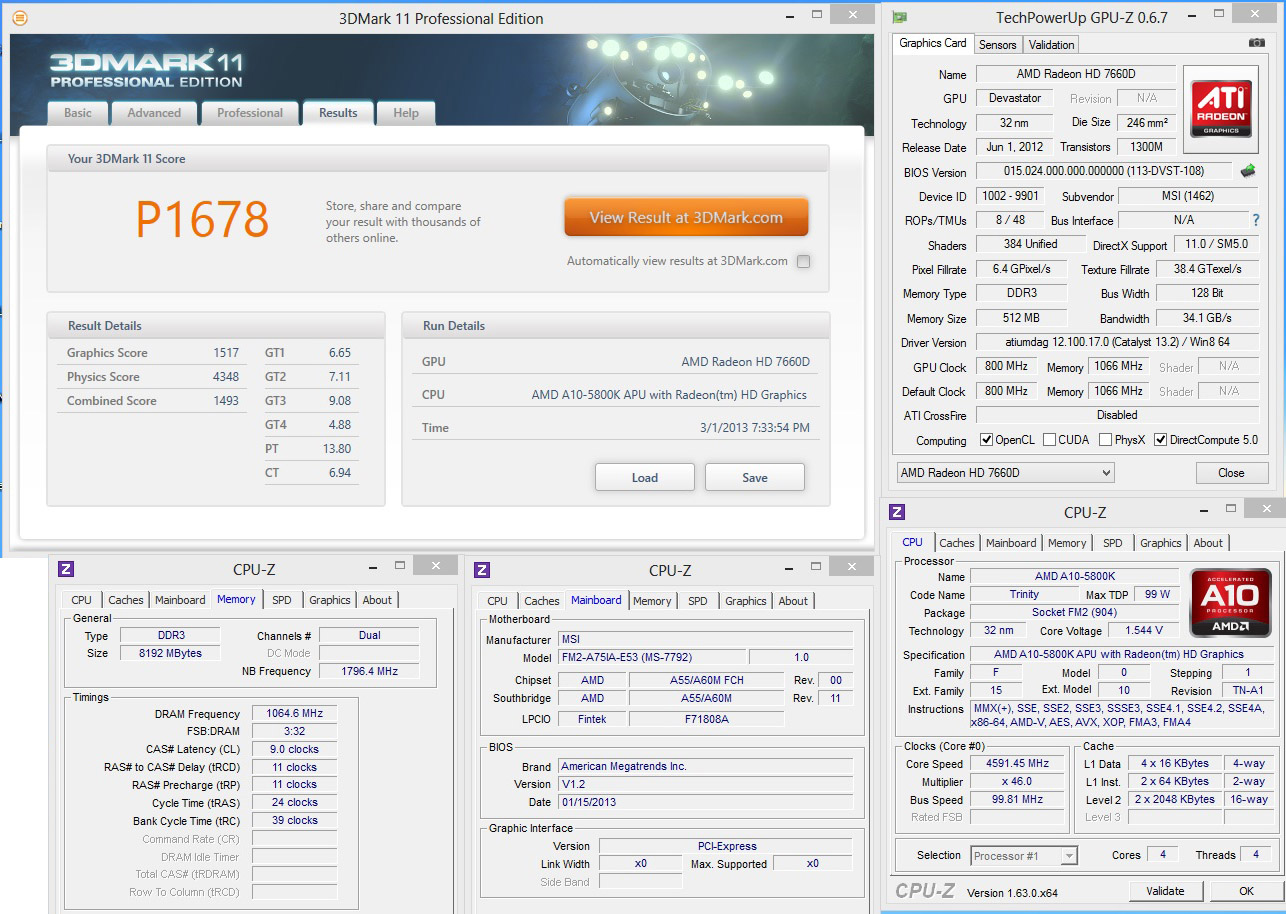
Task: Click the Multiplier value x 46.0
Action: click(x=1018, y=782)
